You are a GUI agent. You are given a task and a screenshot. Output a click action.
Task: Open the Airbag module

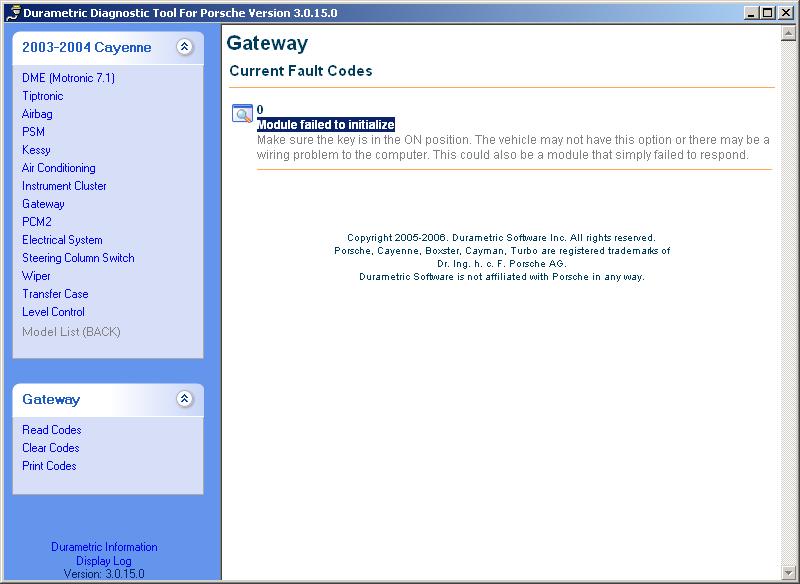37,114
